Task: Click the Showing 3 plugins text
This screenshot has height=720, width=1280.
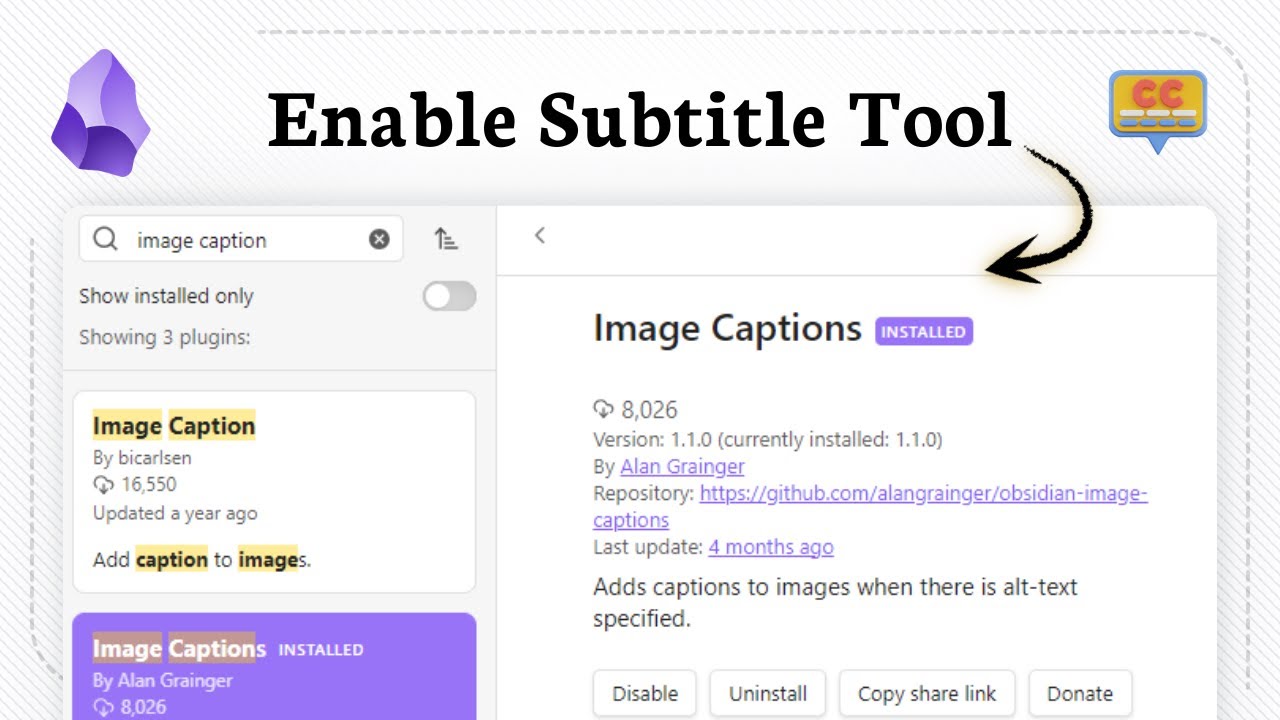Action: coord(165,337)
